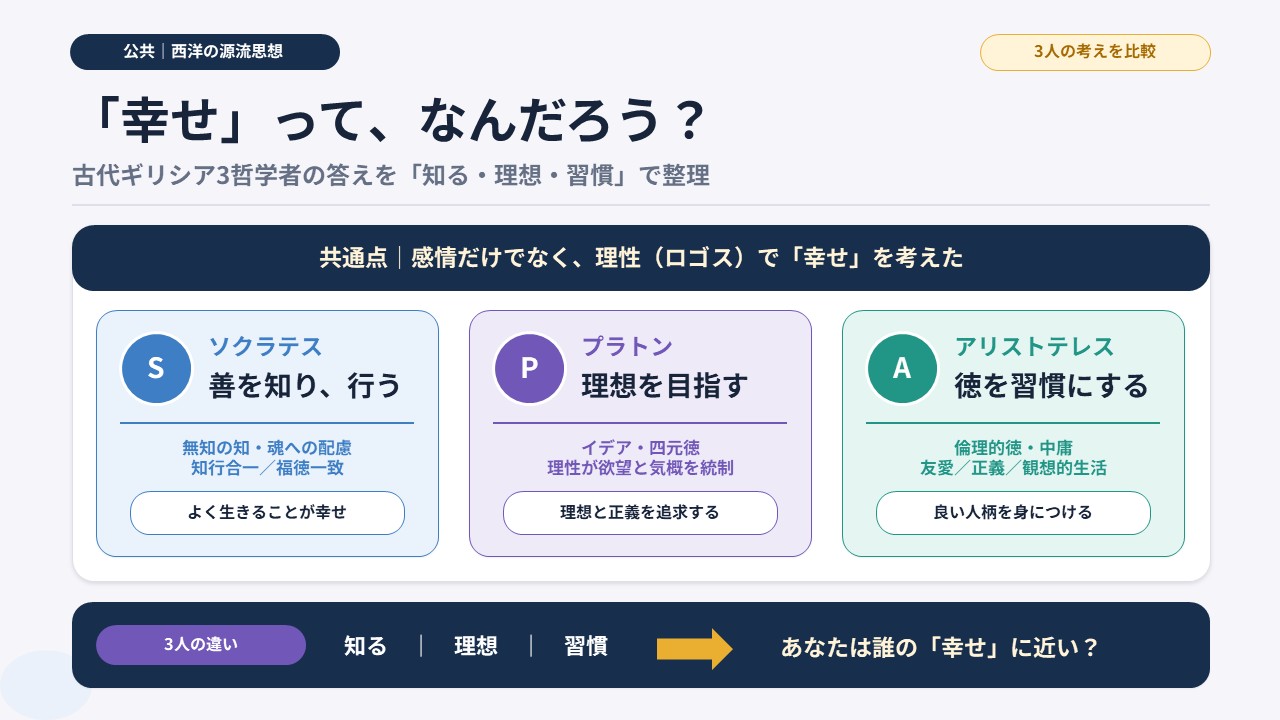The height and width of the screenshot is (720, 1280).
Task: Click the purple 3人の違い label
Action: (x=201, y=645)
